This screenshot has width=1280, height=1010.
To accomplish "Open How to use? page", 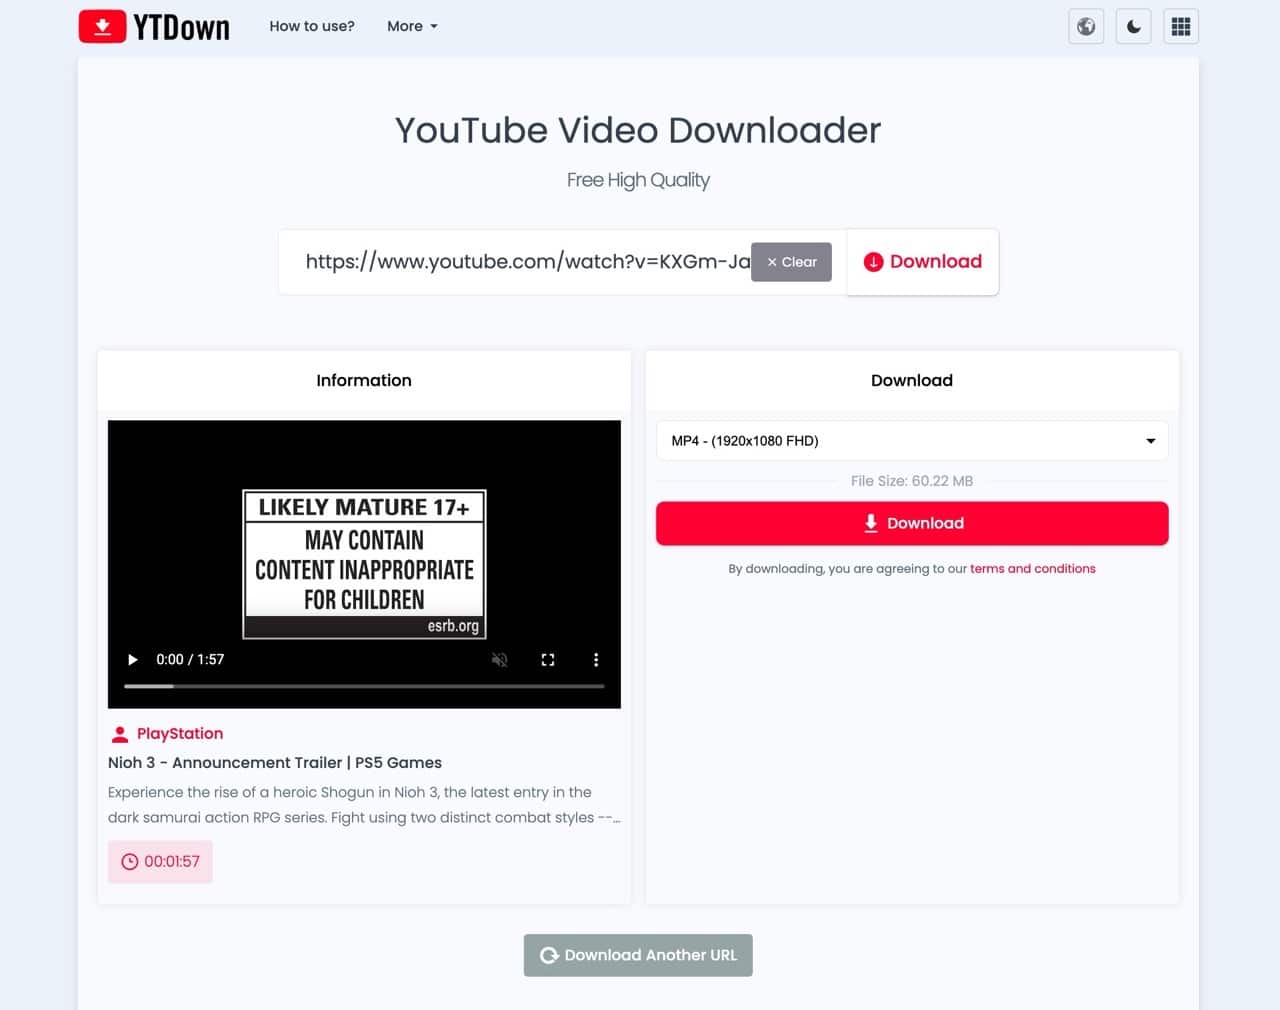I will point(312,26).
